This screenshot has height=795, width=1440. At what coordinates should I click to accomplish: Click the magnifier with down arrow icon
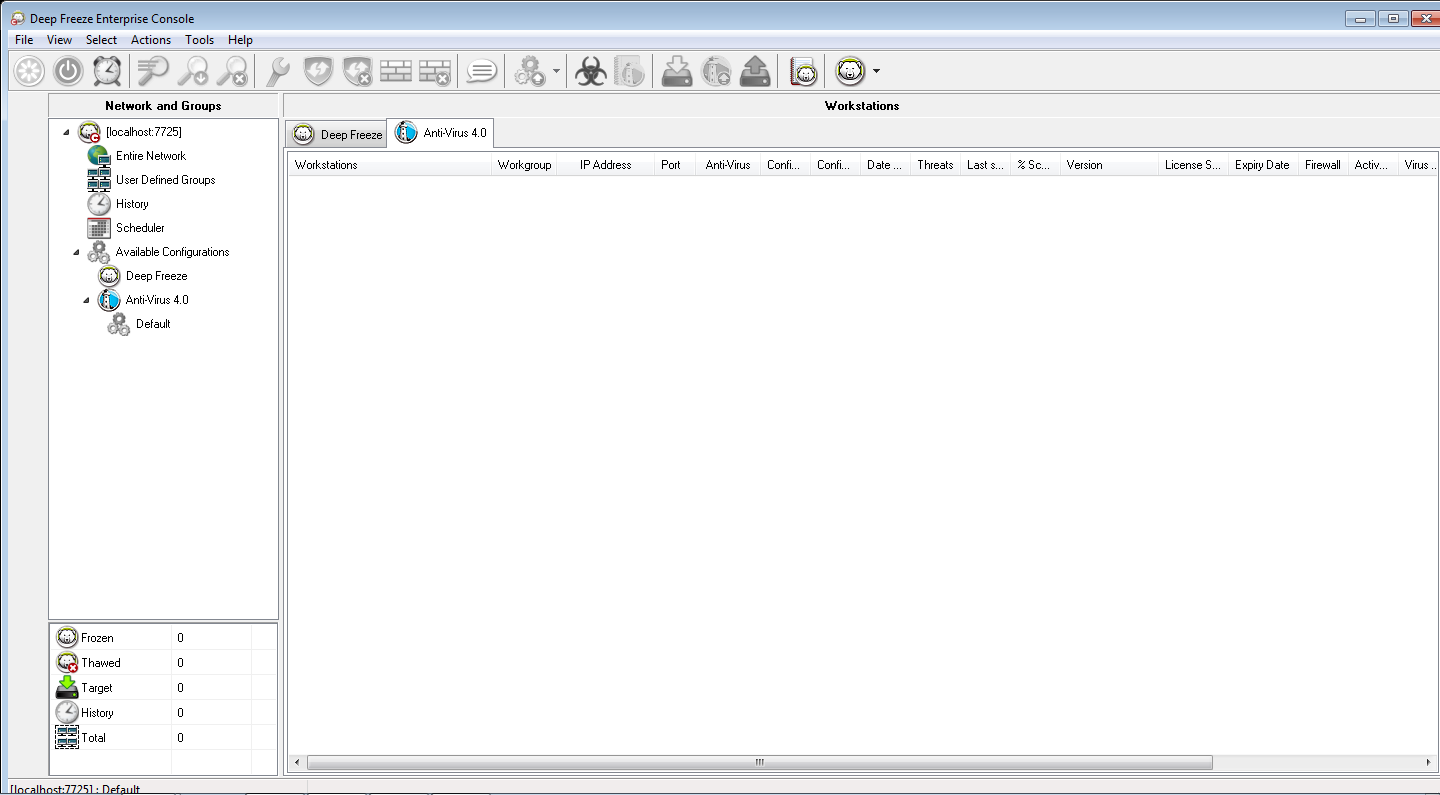pos(192,71)
